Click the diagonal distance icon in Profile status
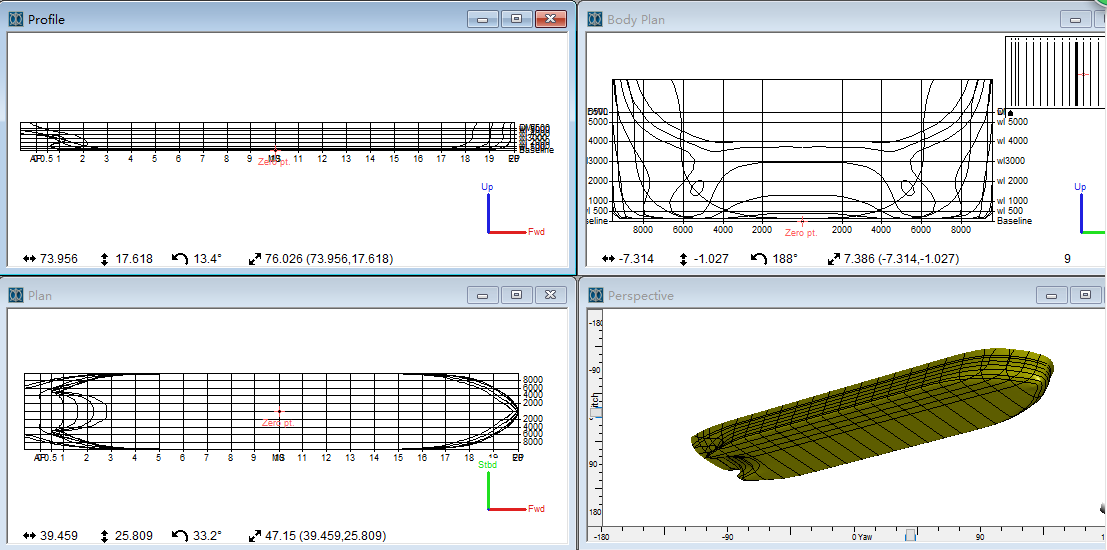 [255, 259]
